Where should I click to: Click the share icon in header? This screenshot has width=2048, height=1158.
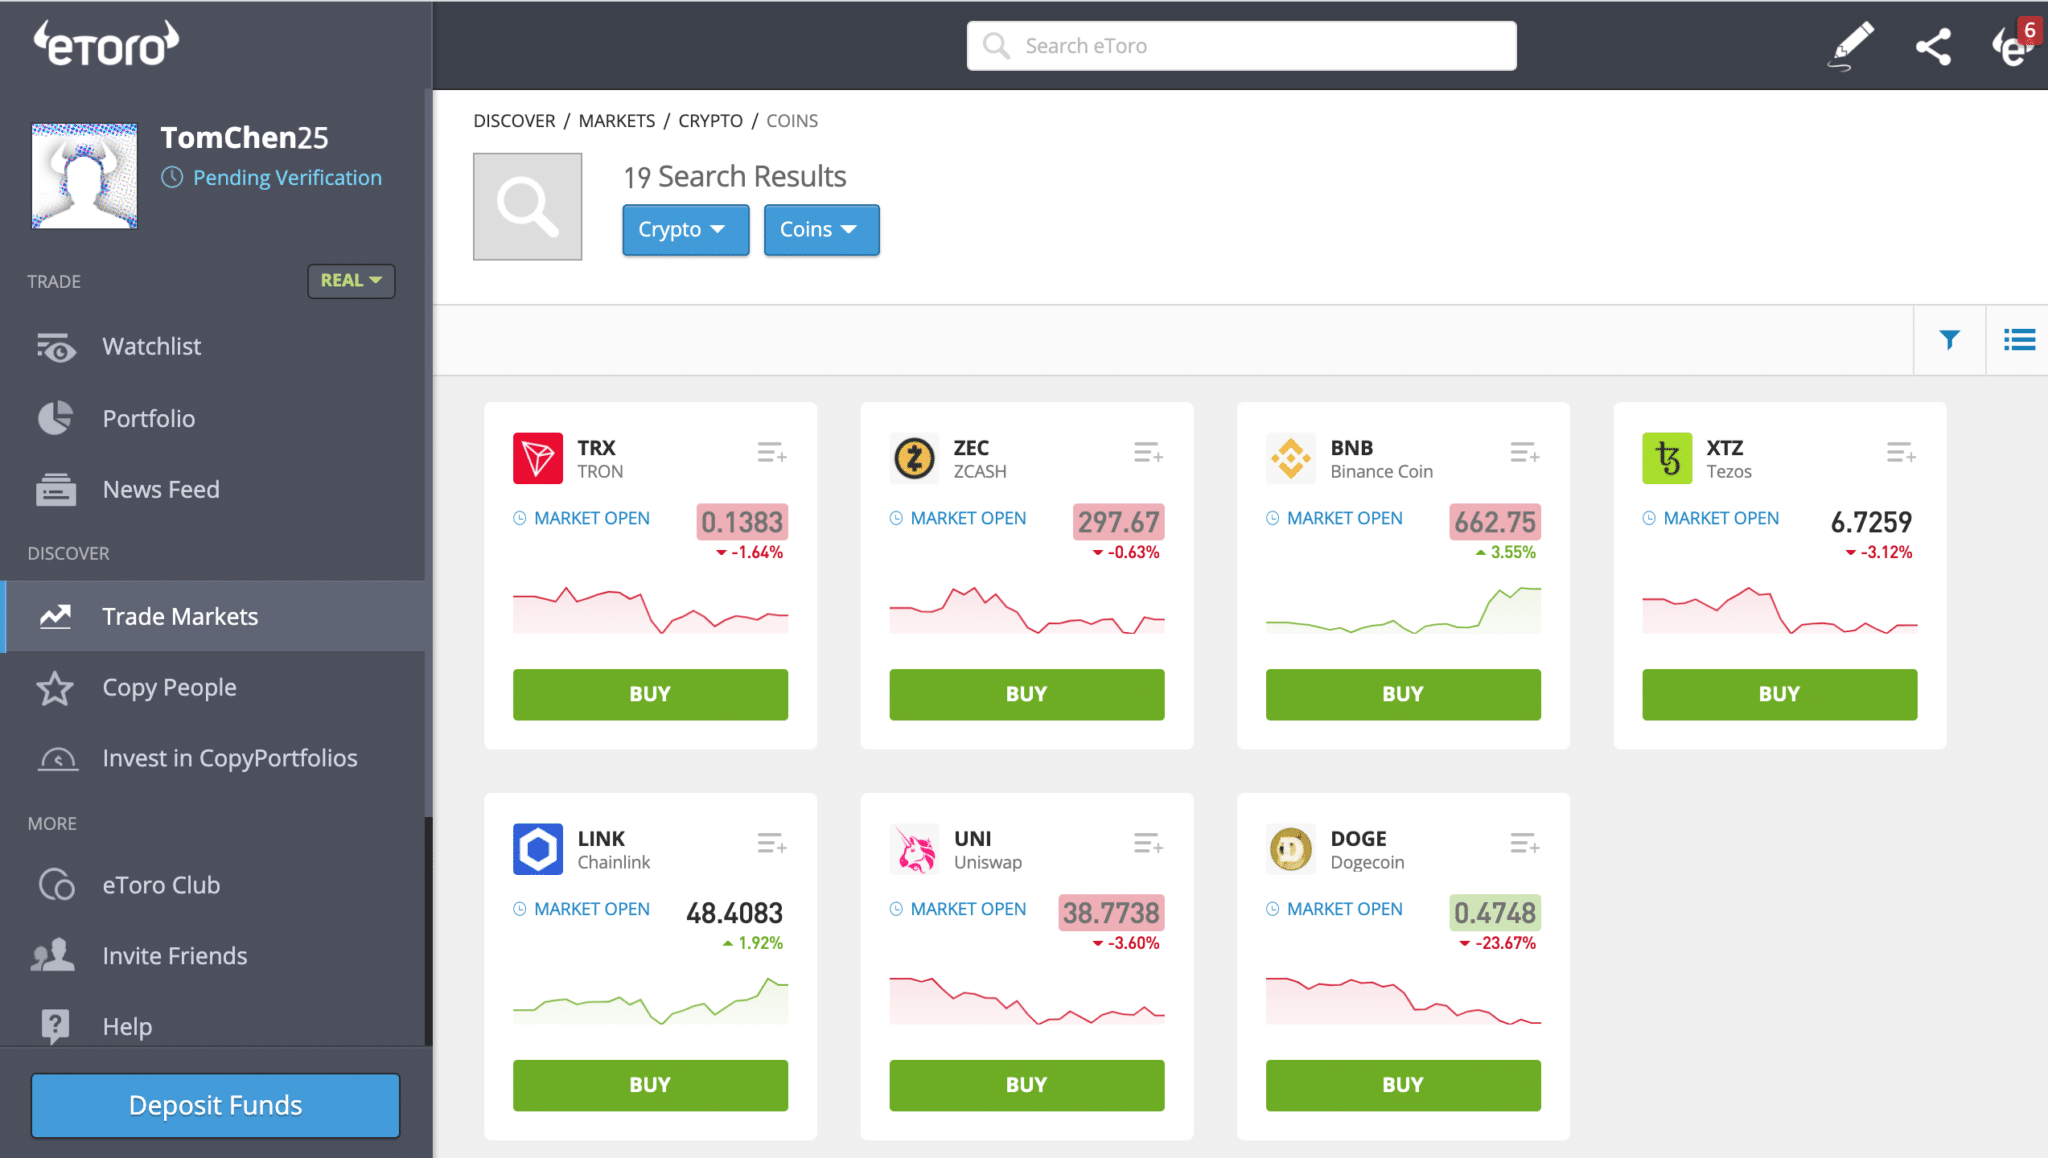[1933, 47]
